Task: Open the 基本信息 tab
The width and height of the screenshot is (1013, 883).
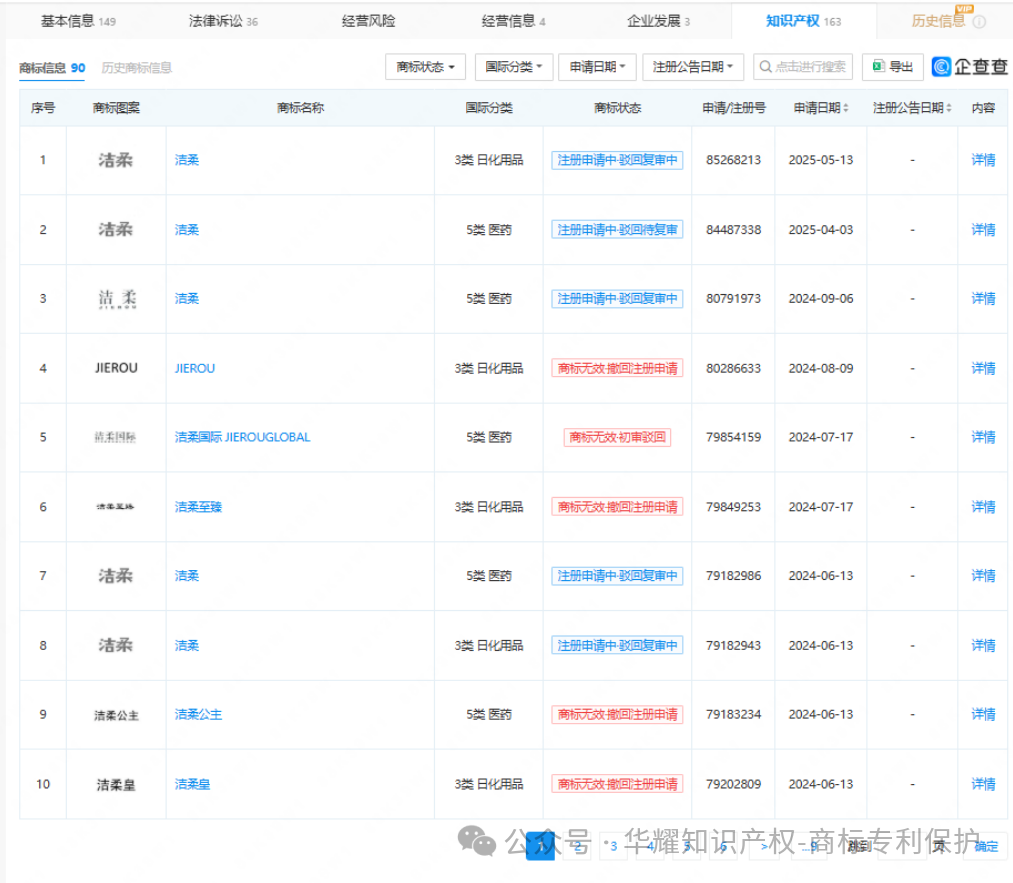Action: coord(78,21)
